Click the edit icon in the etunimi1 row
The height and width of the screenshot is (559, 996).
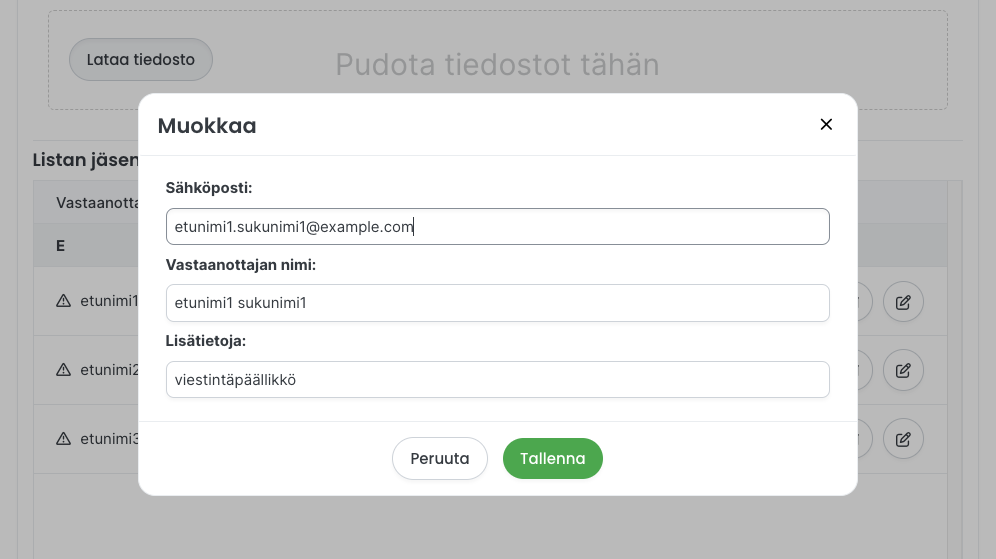pos(903,302)
